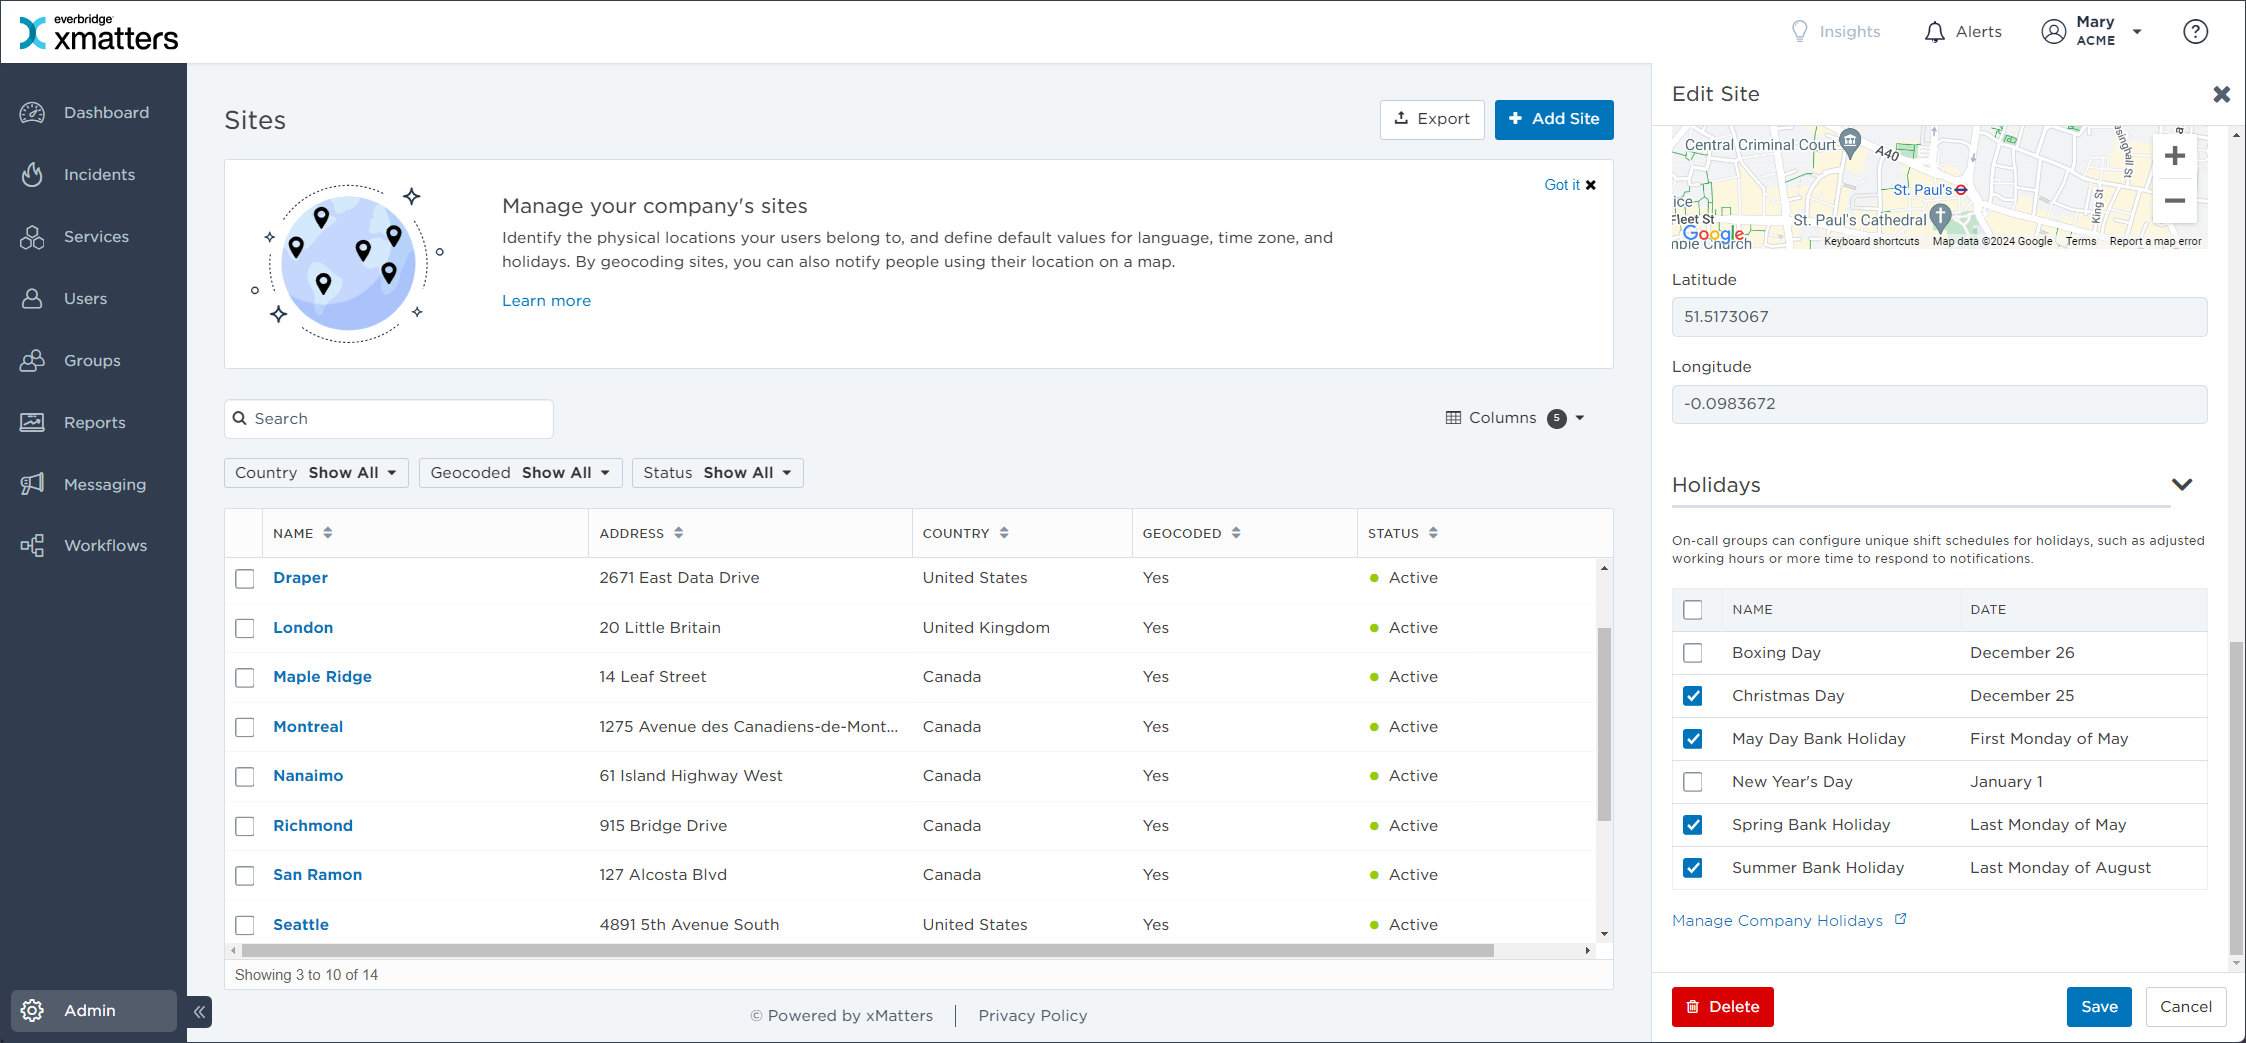This screenshot has height=1043, width=2246.
Task: Open the Country filter dropdown
Action: coord(316,473)
